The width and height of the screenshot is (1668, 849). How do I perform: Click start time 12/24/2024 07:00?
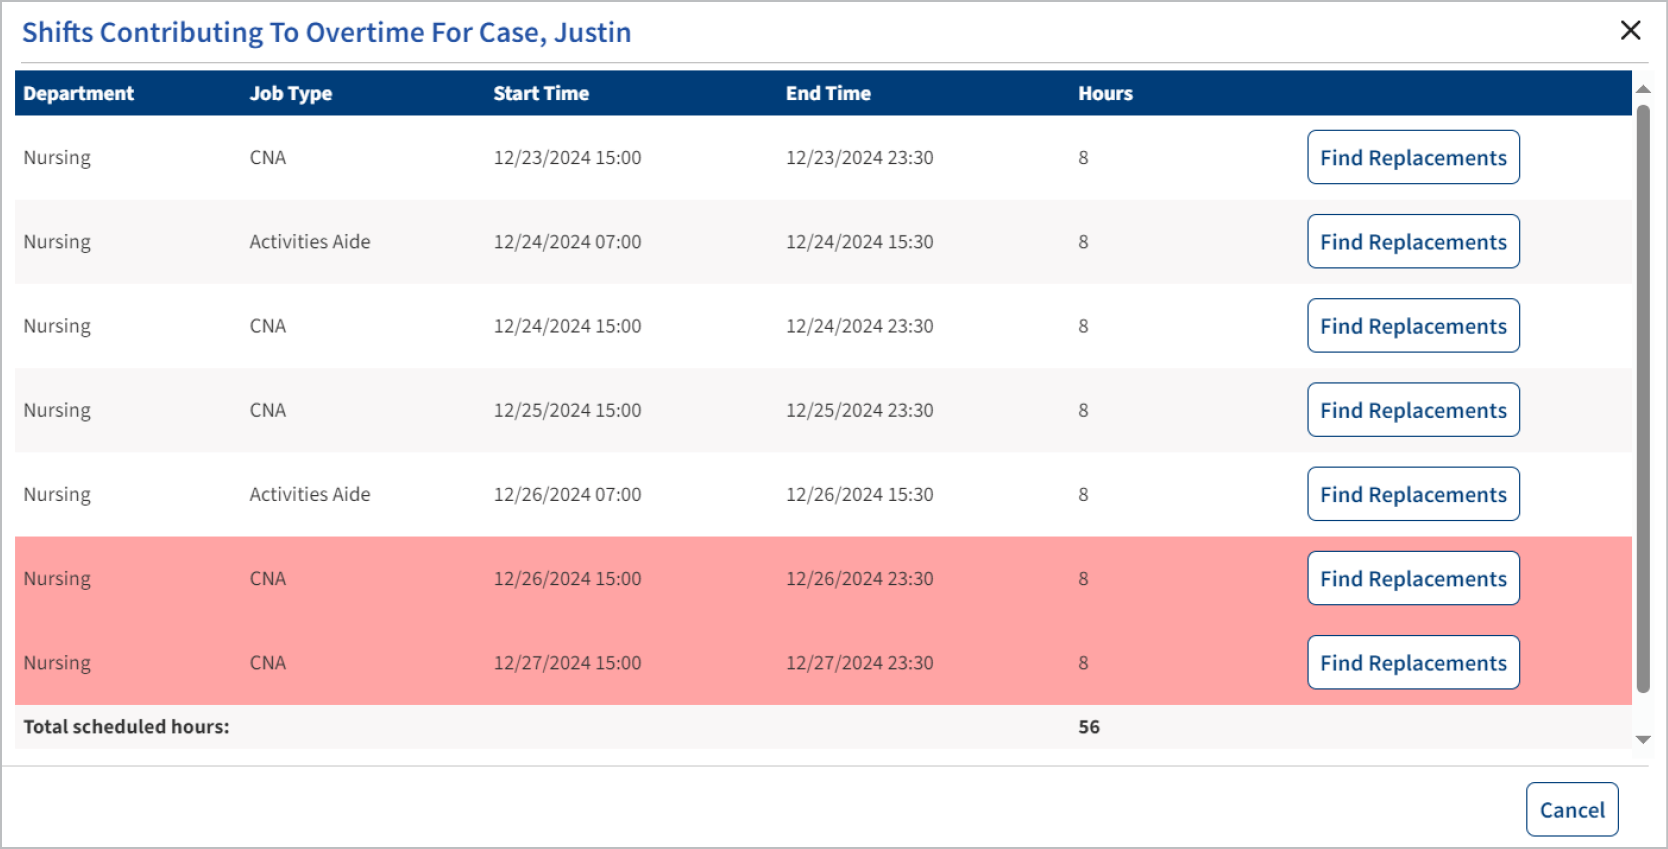(x=567, y=241)
